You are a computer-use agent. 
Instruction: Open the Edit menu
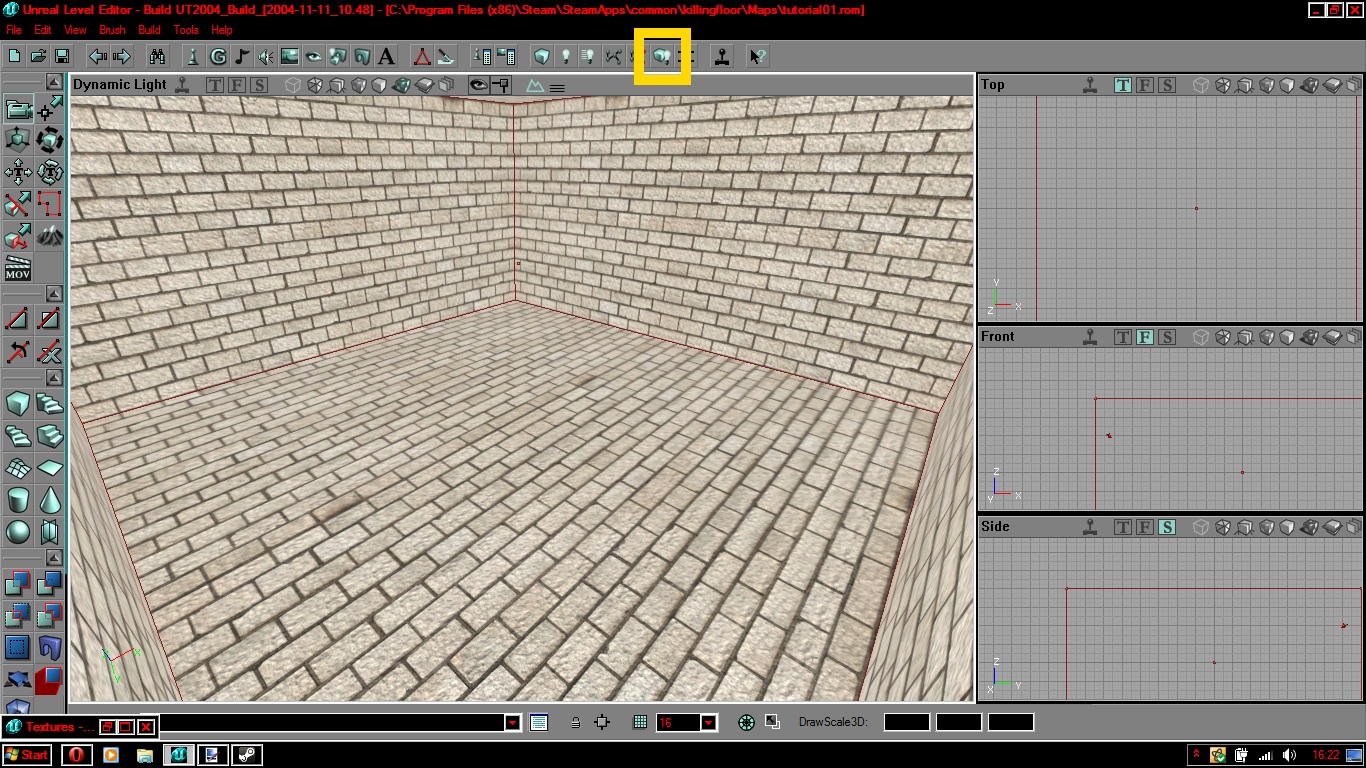coord(43,30)
